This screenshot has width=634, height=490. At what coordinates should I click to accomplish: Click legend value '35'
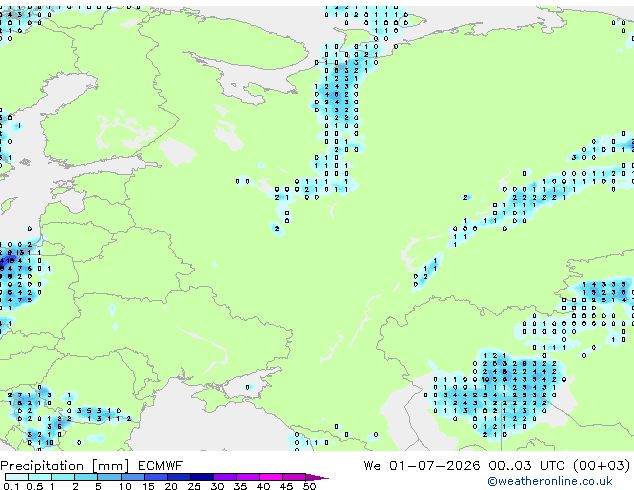(240, 486)
